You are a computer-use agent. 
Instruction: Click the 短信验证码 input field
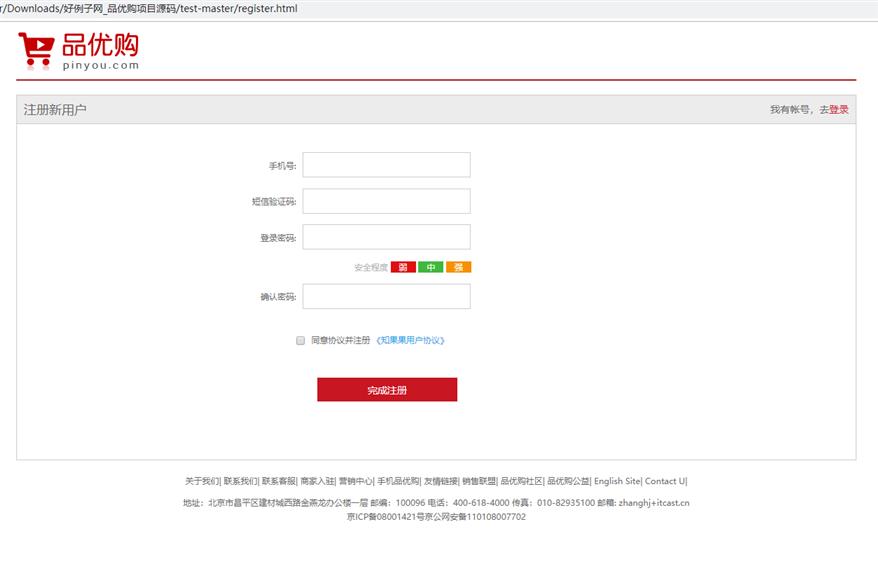tap(386, 201)
